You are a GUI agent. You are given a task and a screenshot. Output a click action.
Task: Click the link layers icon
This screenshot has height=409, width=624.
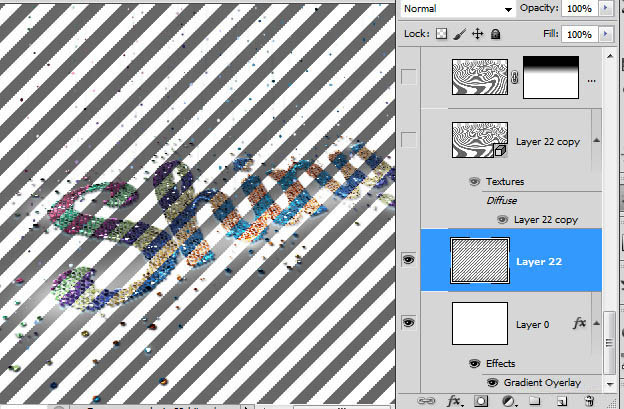(x=426, y=401)
